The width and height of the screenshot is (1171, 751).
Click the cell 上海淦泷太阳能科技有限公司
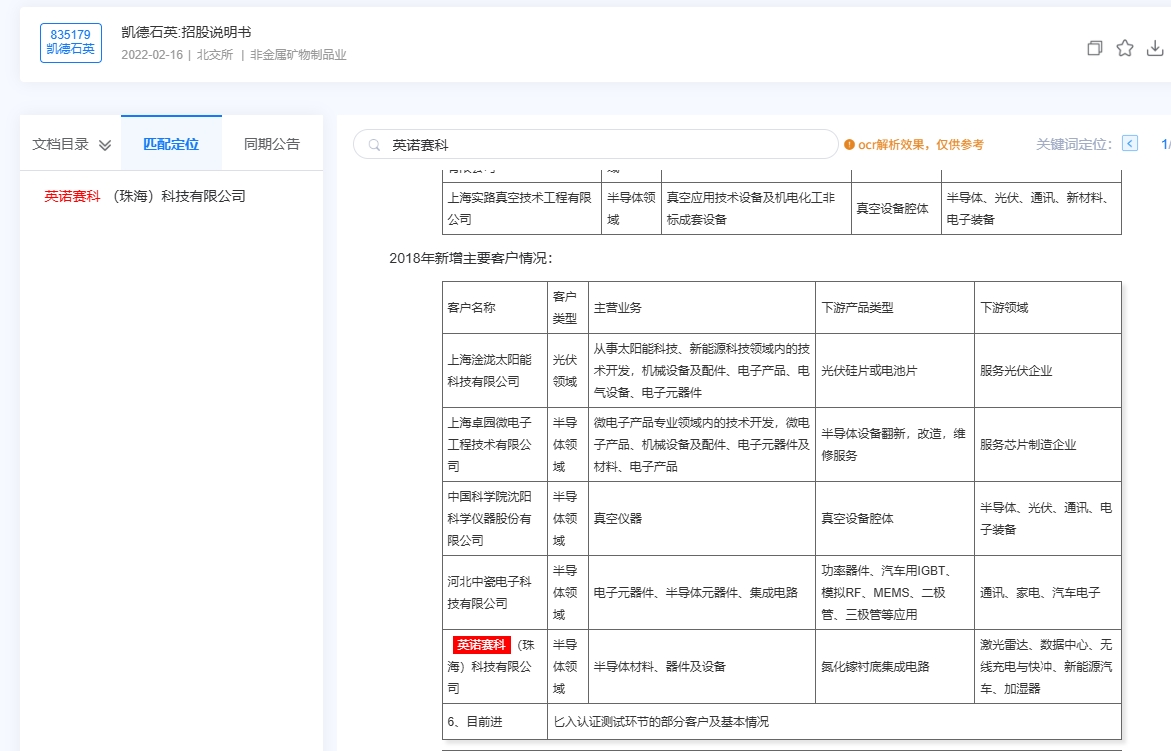click(x=494, y=370)
